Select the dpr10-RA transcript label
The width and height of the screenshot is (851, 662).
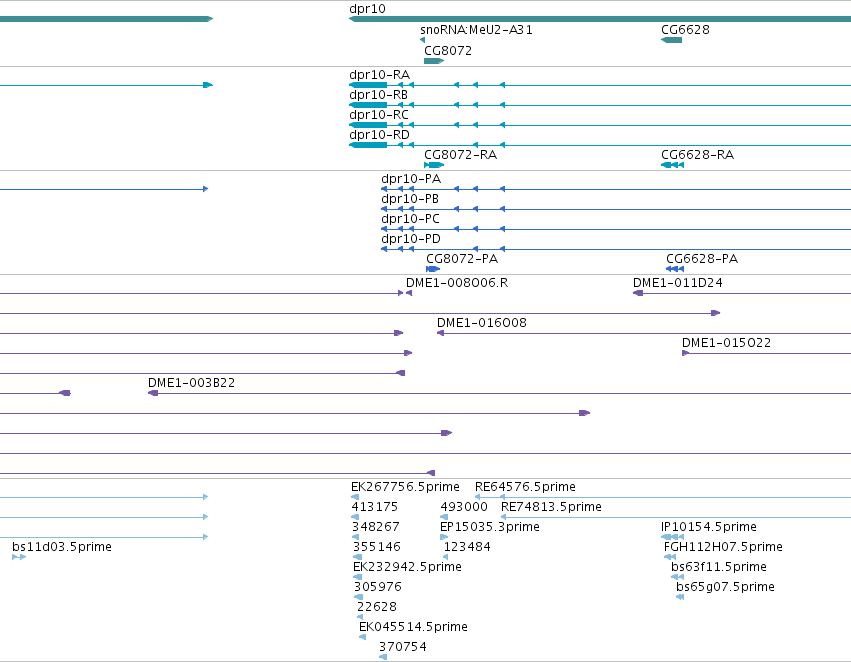379,75
